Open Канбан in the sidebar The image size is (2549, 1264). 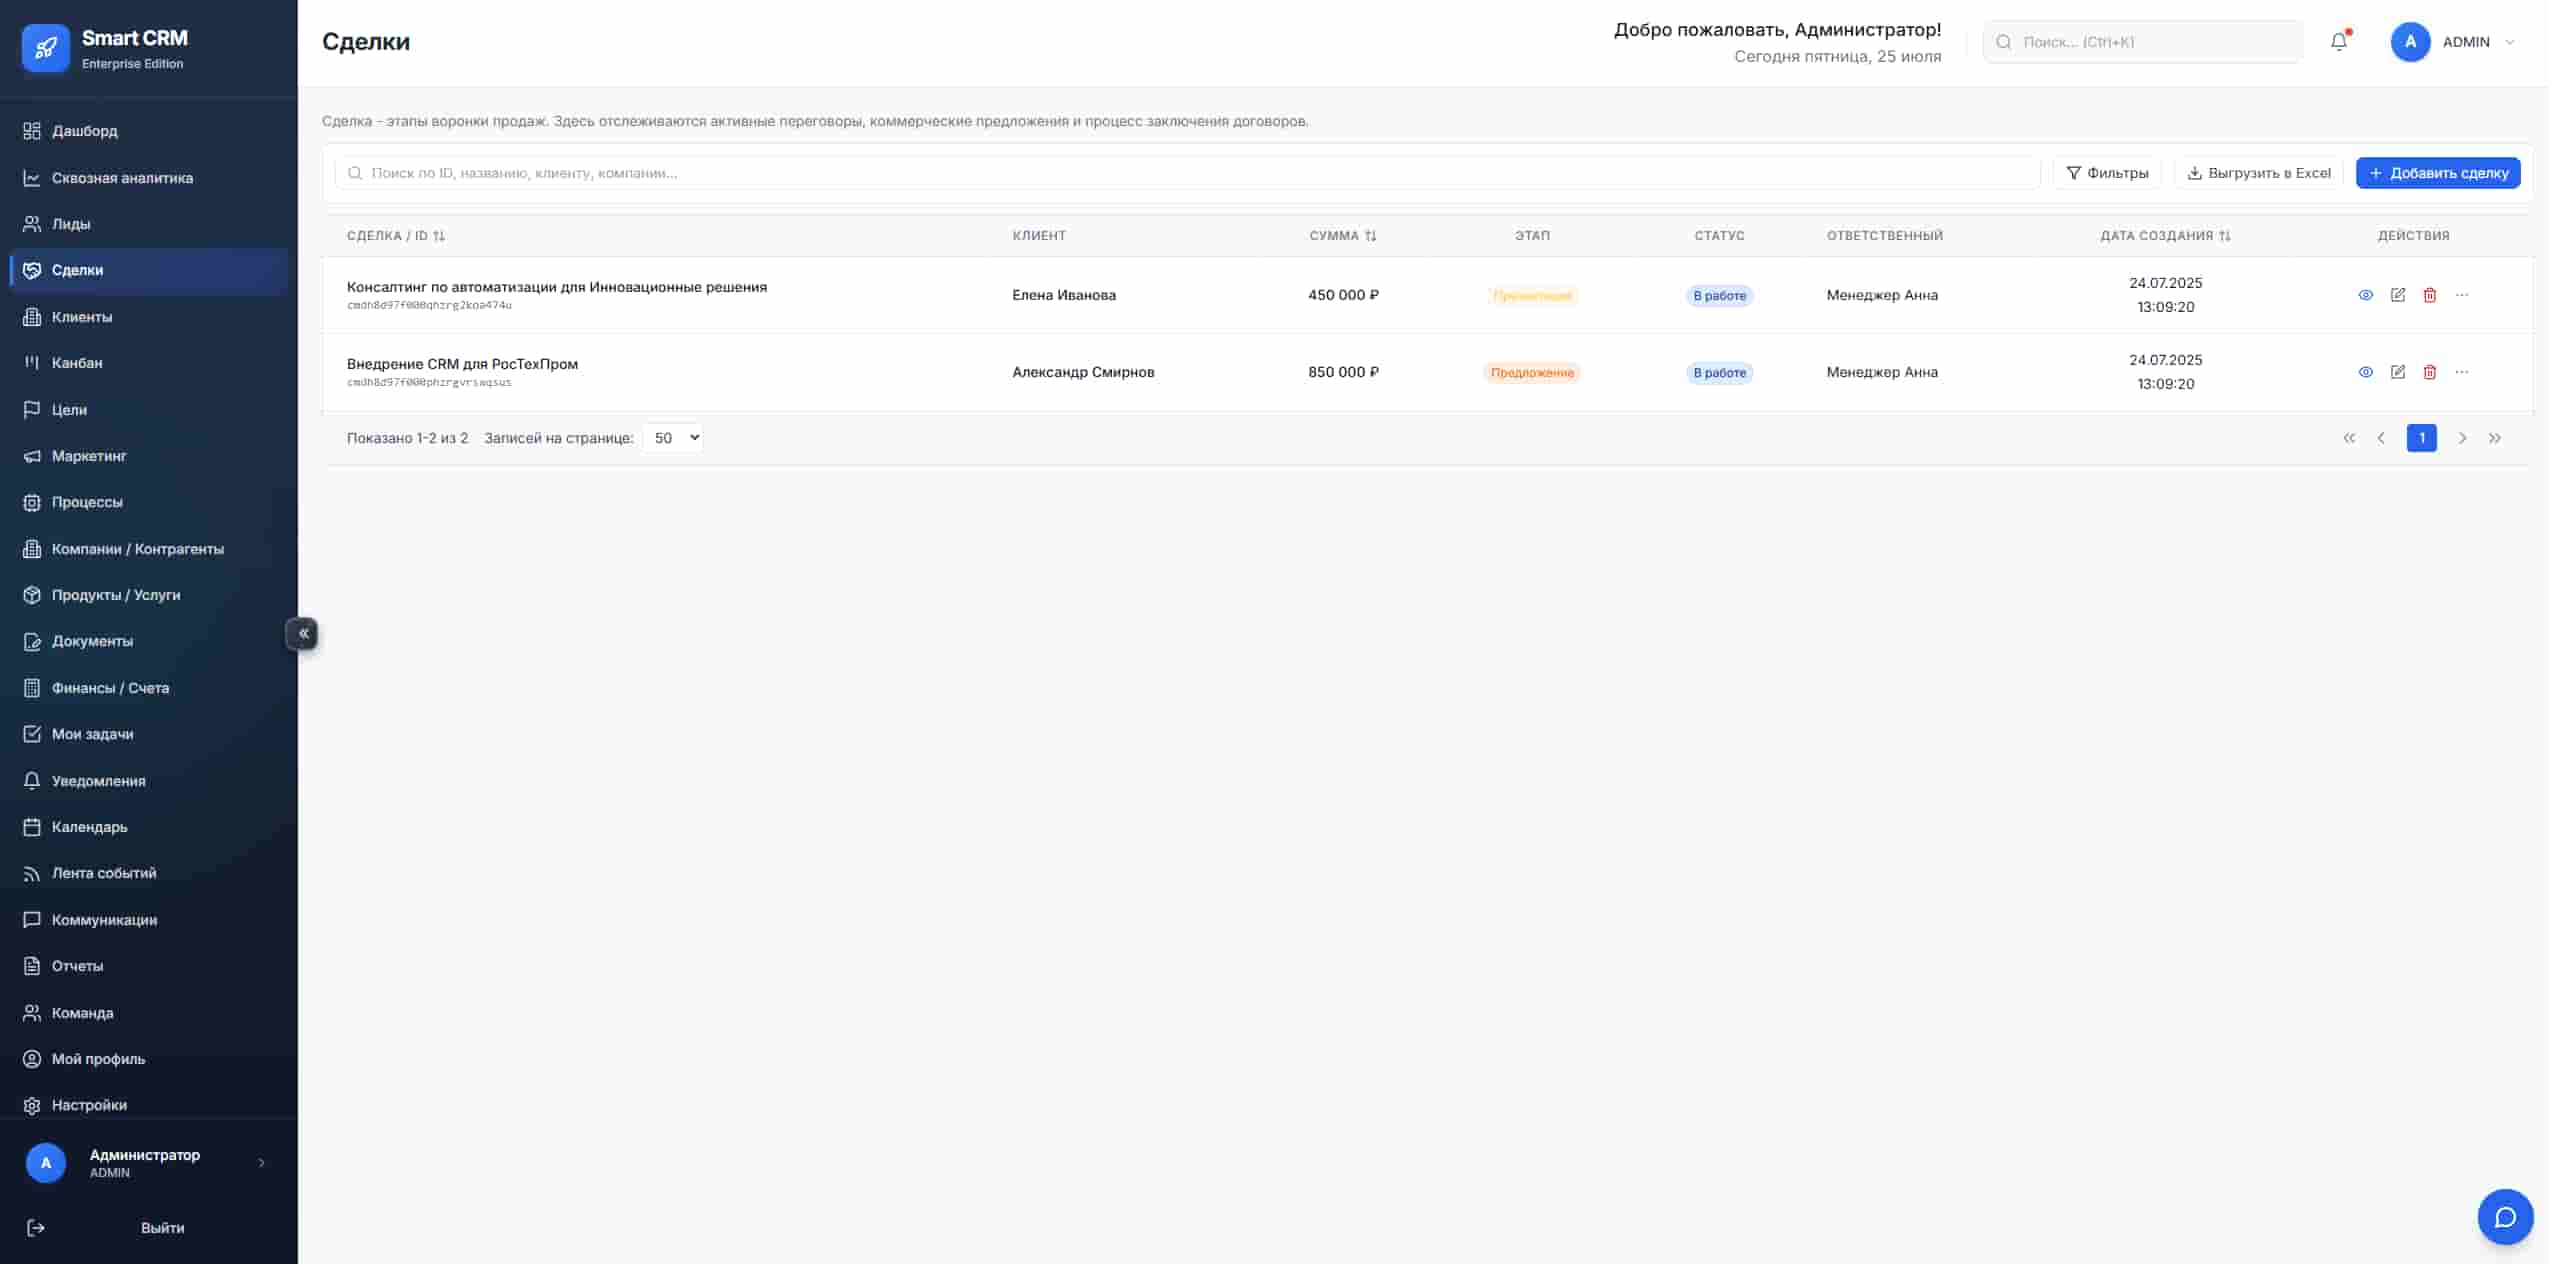tap(77, 363)
